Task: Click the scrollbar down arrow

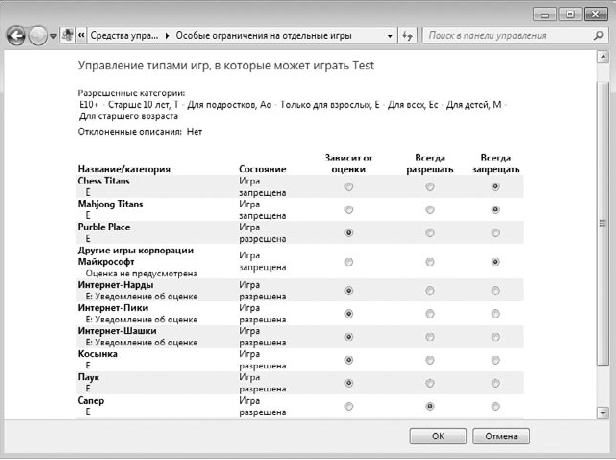Action: click(x=603, y=412)
